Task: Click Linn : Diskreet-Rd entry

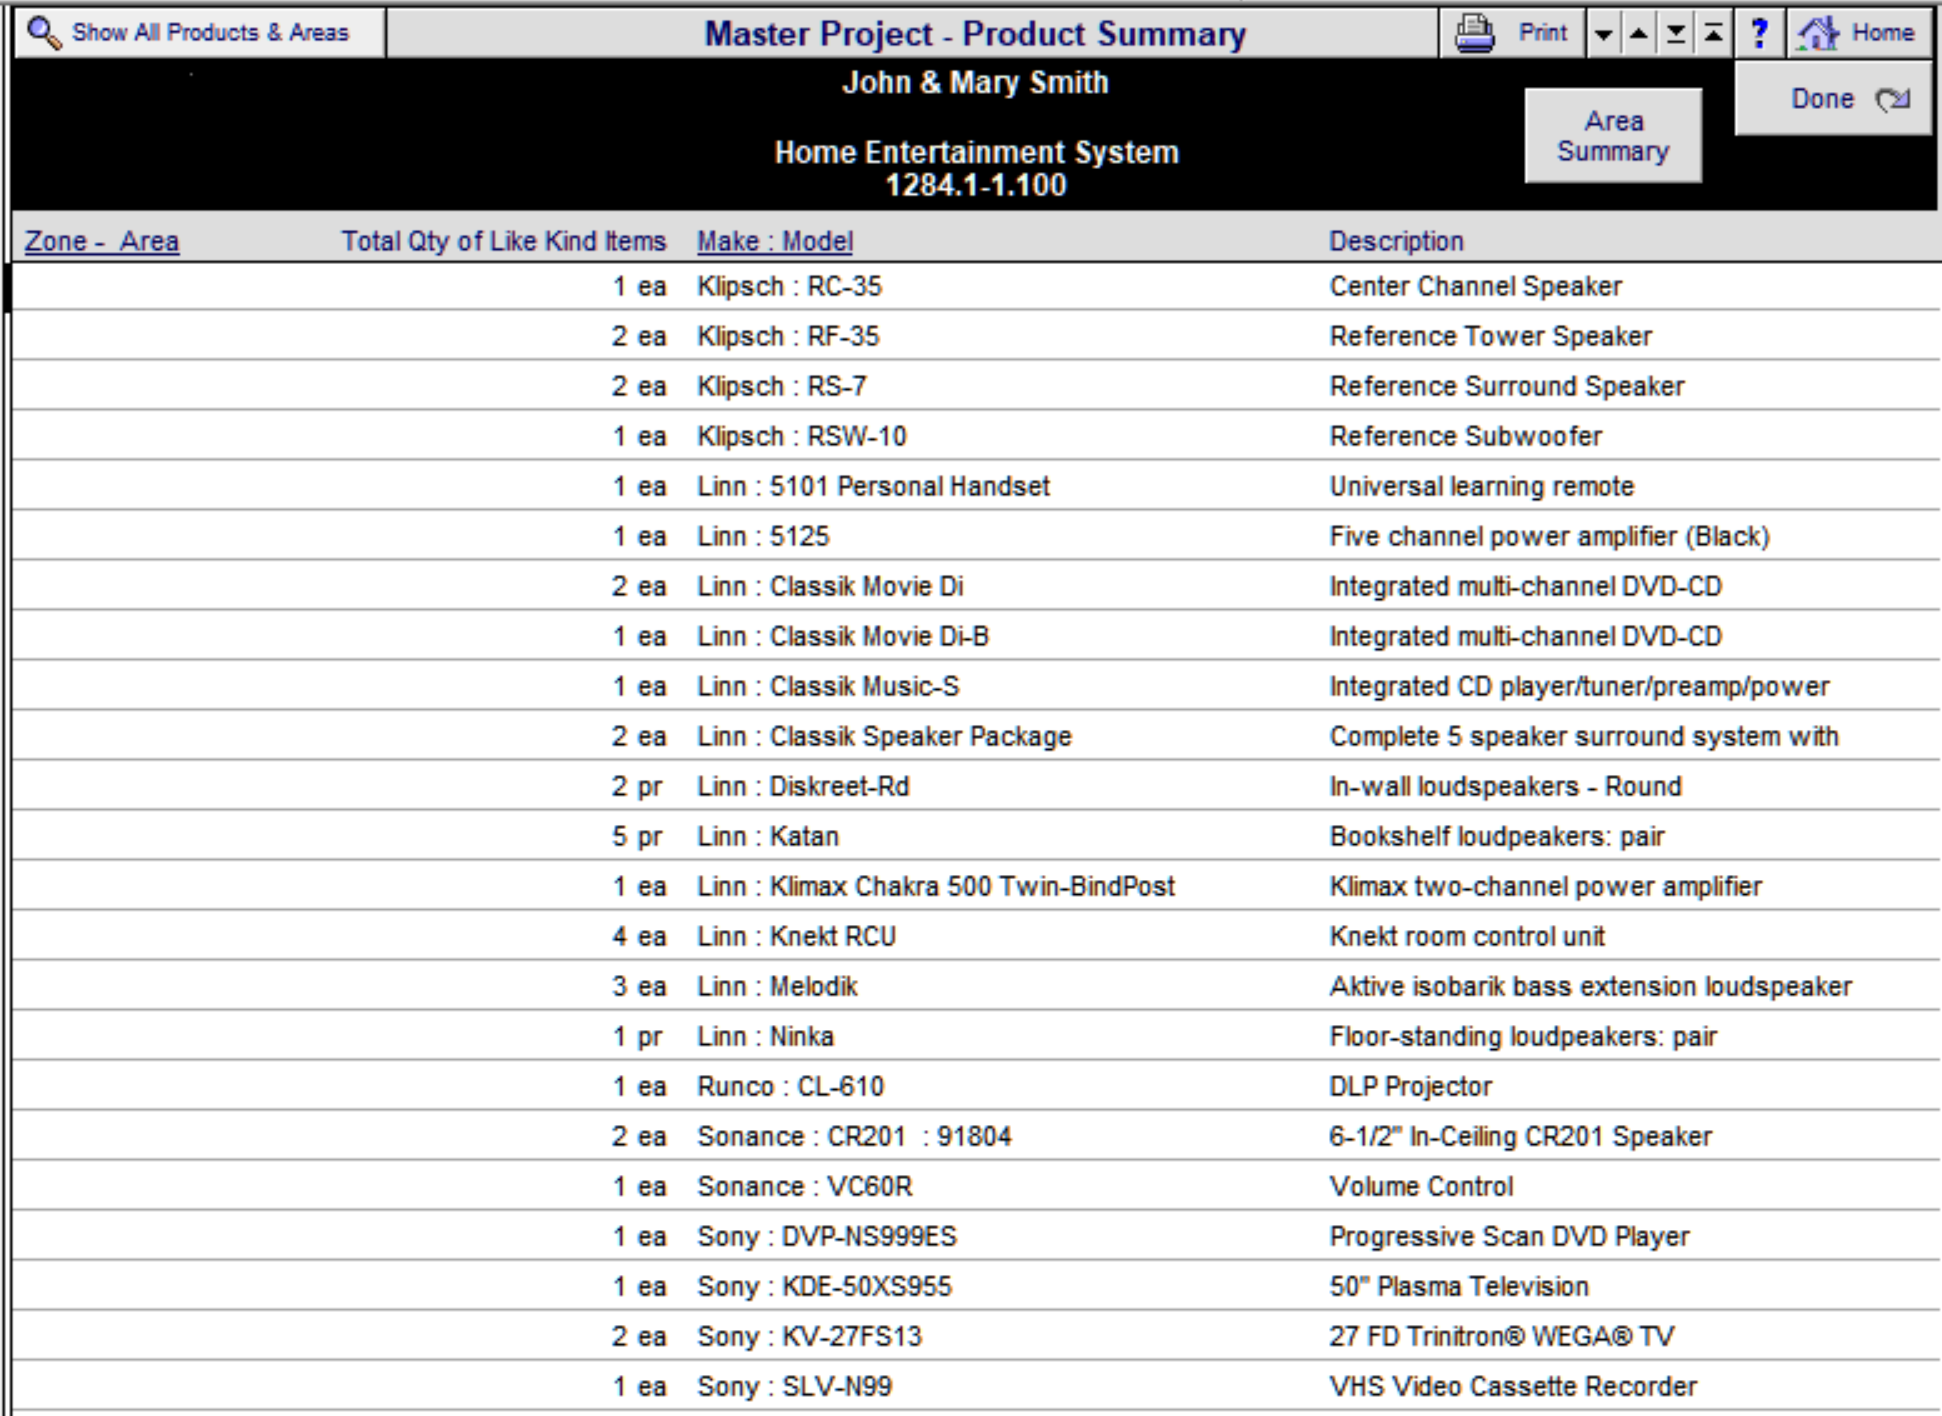Action: pos(803,786)
